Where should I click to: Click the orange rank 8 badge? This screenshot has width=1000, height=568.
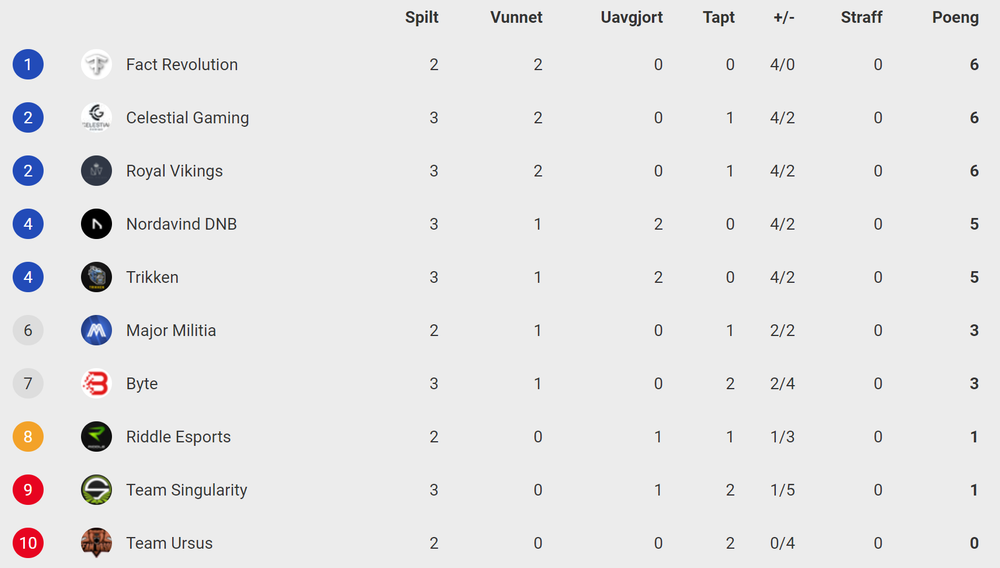click(x=28, y=437)
